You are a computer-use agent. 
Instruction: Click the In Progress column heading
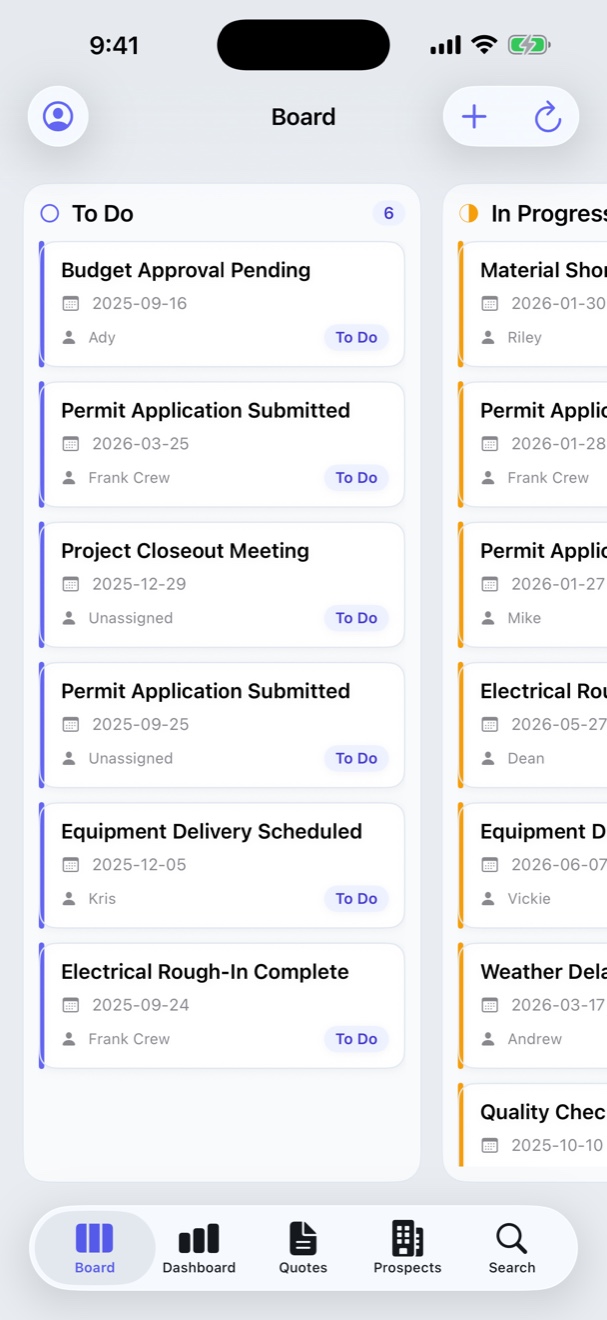click(549, 213)
